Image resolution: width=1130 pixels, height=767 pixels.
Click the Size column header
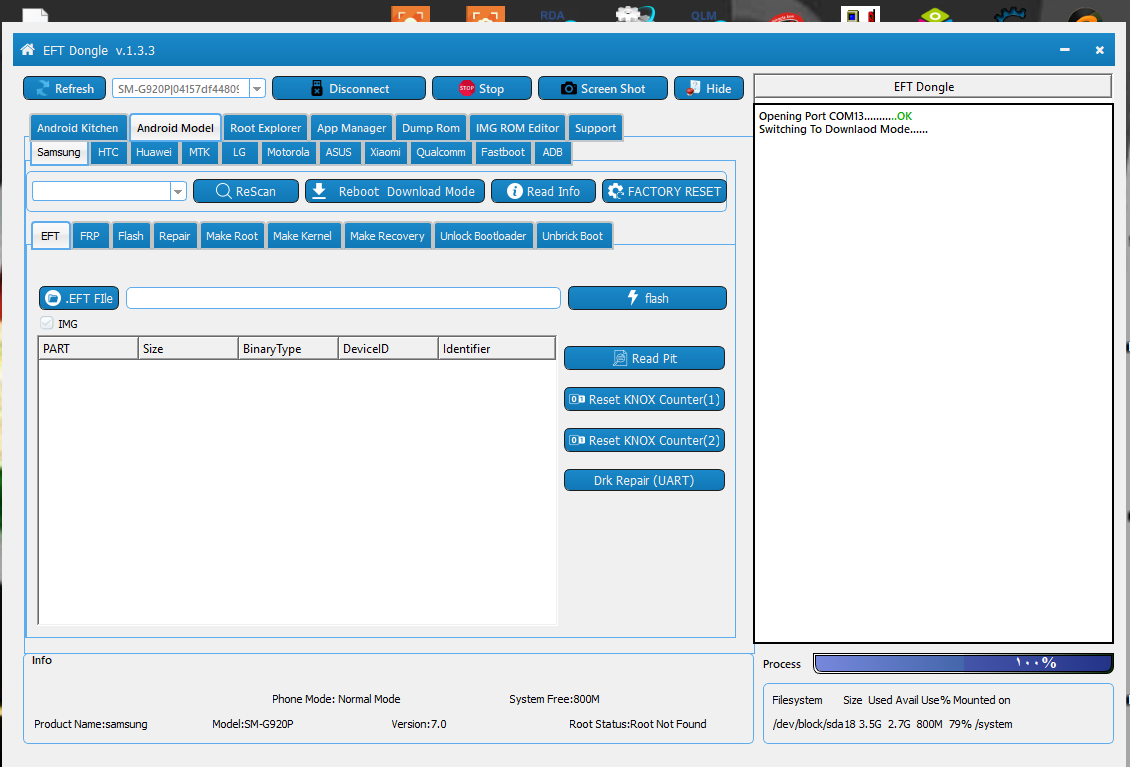(188, 348)
